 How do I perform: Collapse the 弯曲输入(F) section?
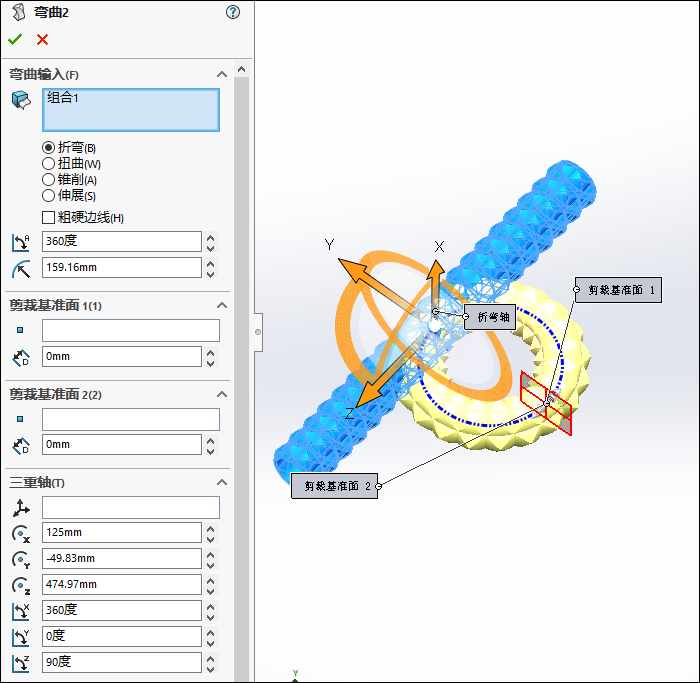point(221,74)
